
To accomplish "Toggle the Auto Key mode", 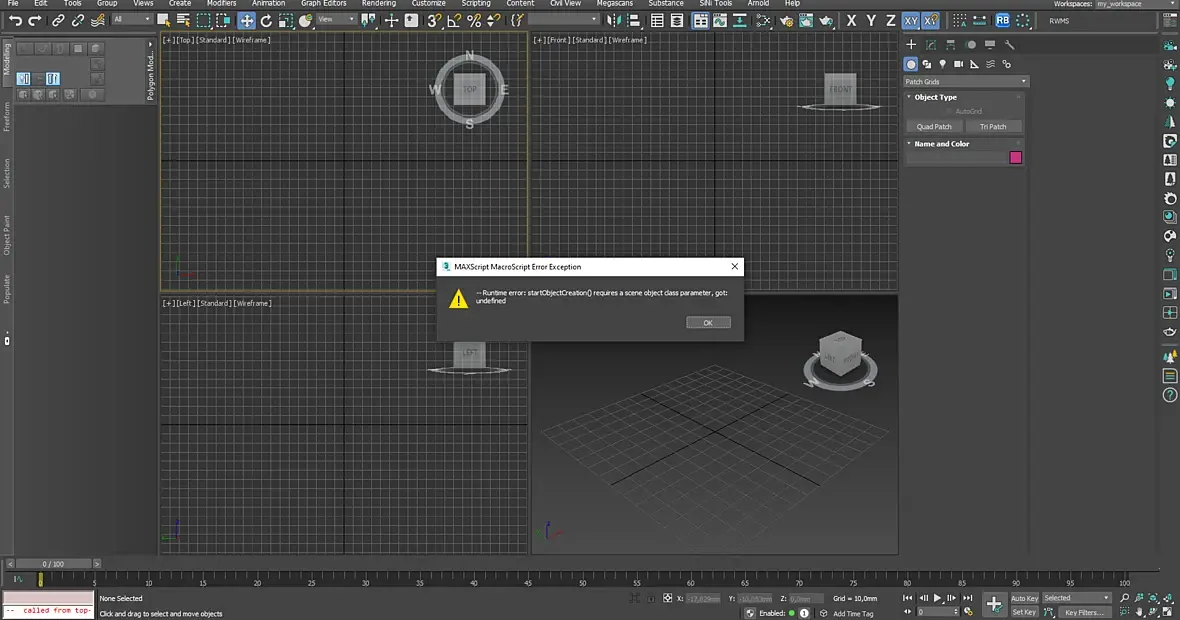I will click(x=1023, y=598).
